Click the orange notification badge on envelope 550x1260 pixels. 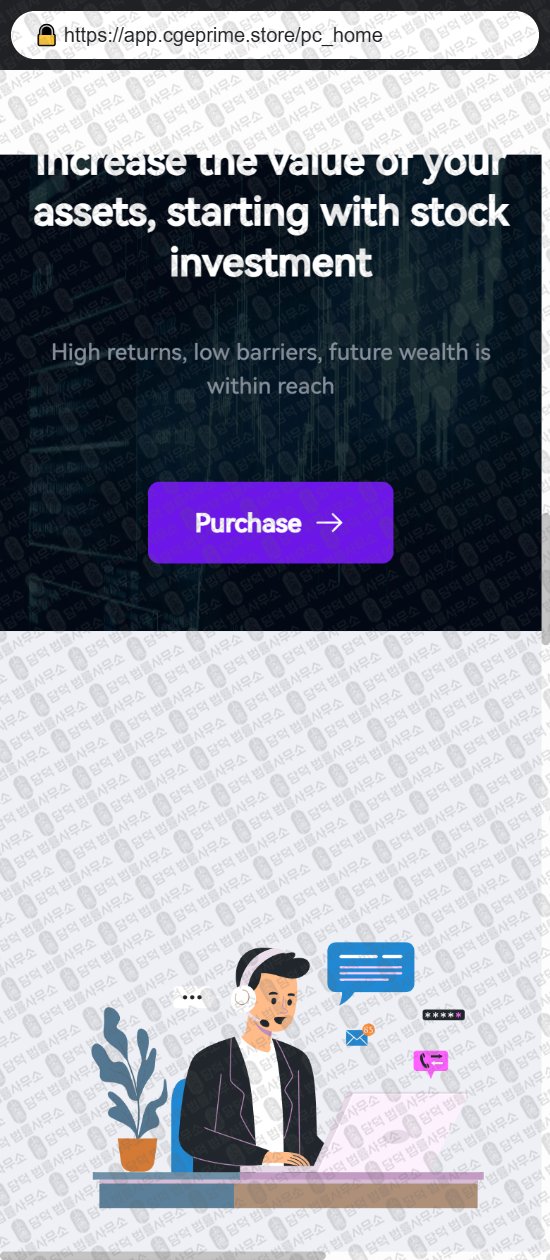[x=368, y=1029]
